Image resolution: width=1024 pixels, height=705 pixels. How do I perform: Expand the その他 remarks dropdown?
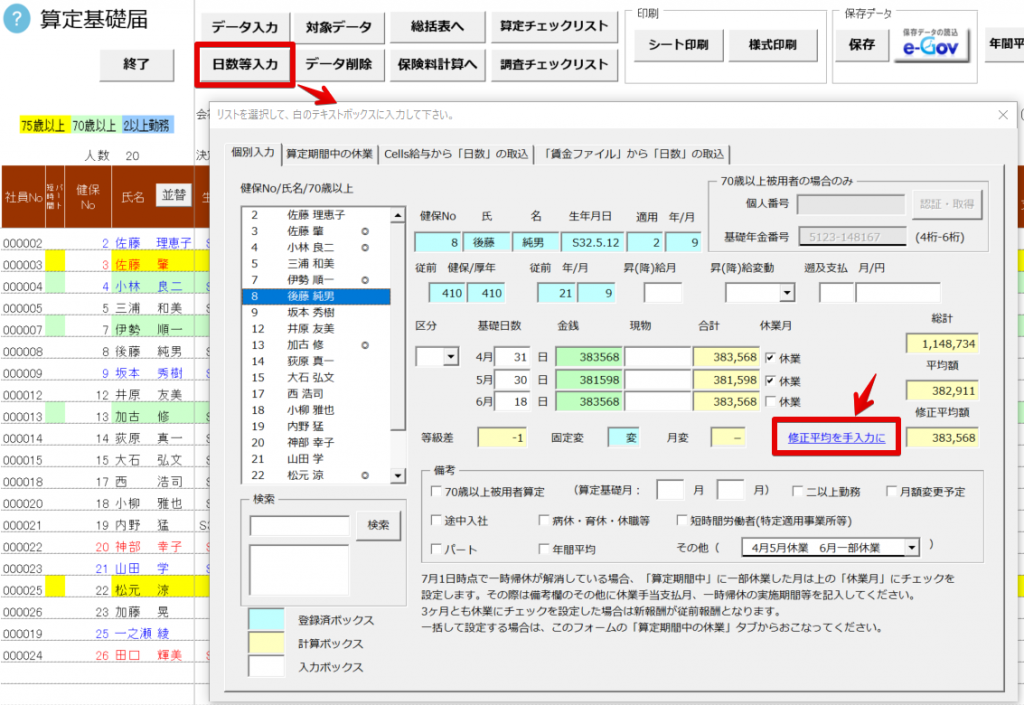pyautogui.click(x=912, y=548)
